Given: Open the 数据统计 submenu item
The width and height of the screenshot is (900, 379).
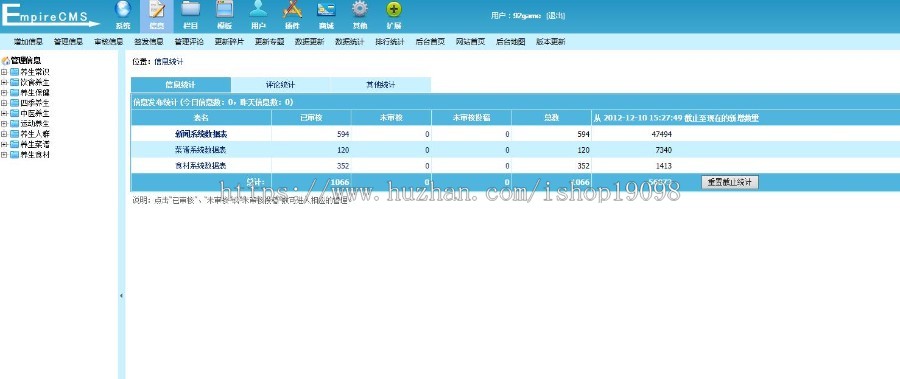Looking at the screenshot, I should pos(350,42).
